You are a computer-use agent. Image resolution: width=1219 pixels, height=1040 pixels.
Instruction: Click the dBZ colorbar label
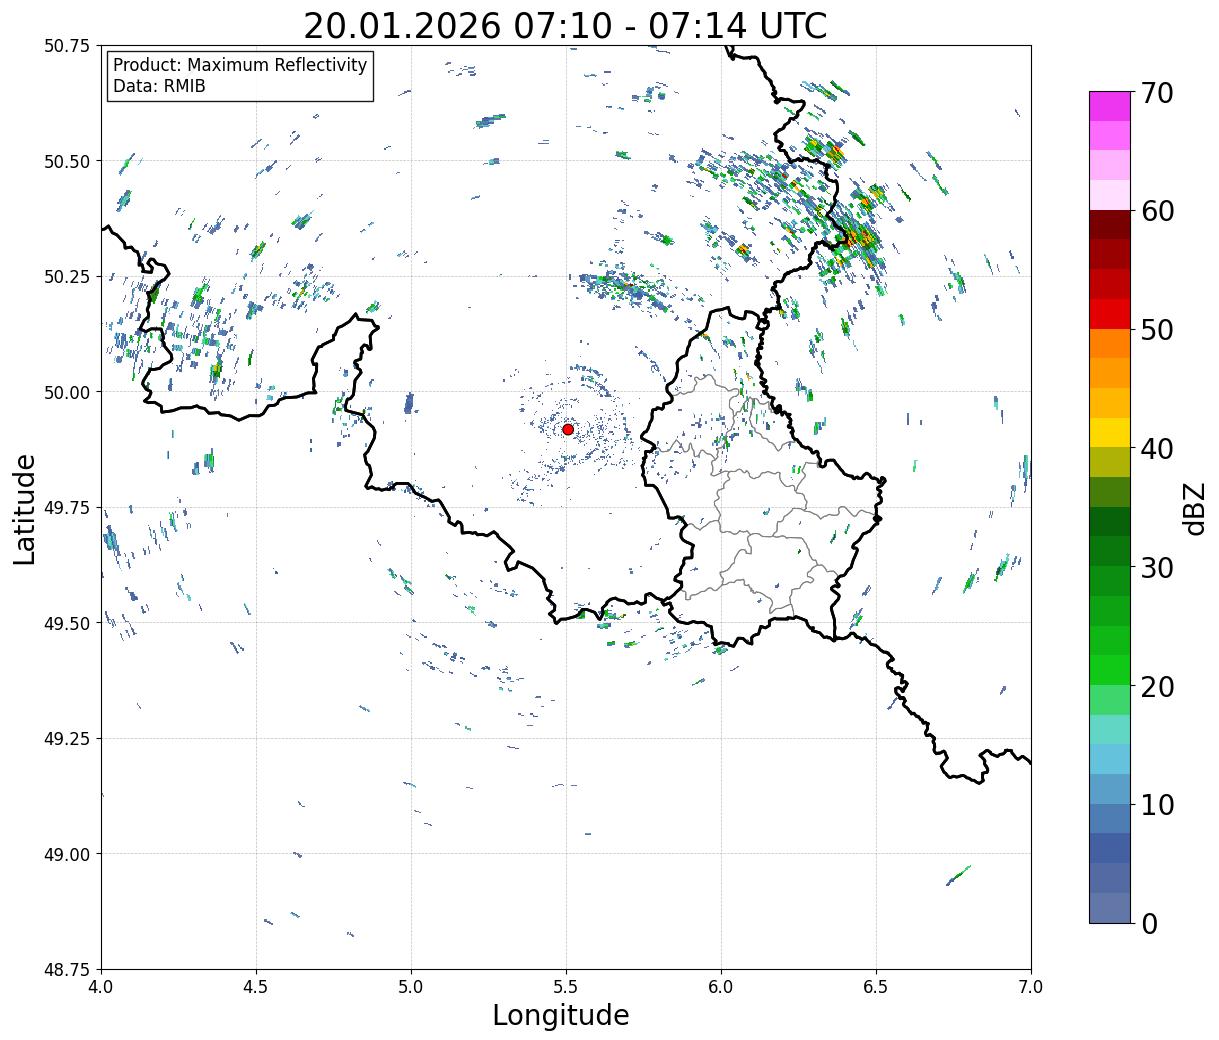click(x=1194, y=508)
